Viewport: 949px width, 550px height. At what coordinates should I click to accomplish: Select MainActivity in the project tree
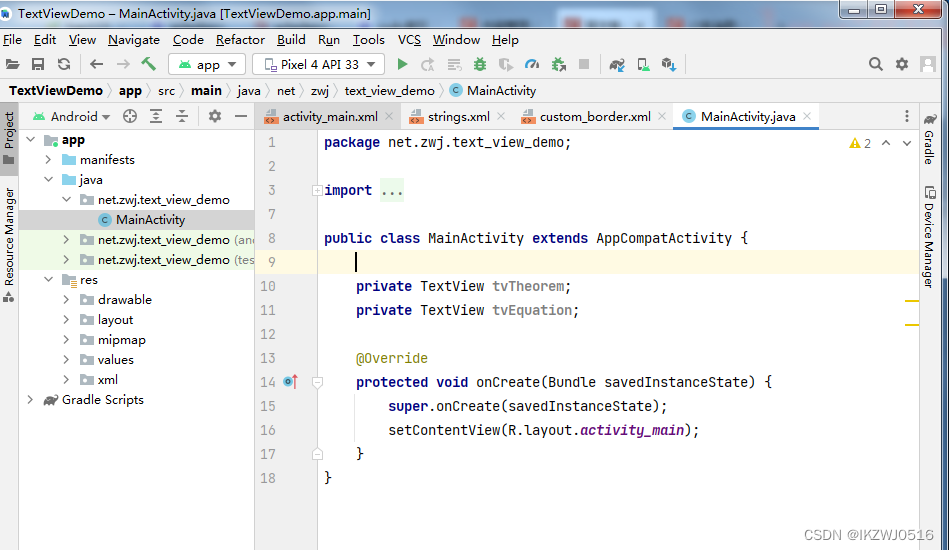click(137, 220)
